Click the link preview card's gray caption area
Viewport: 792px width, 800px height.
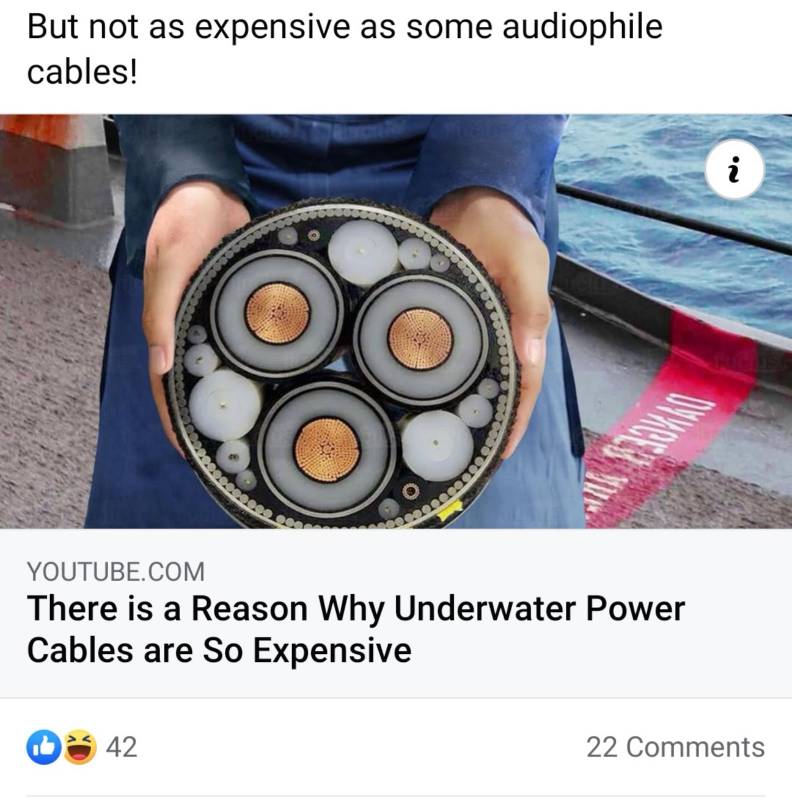pos(396,613)
